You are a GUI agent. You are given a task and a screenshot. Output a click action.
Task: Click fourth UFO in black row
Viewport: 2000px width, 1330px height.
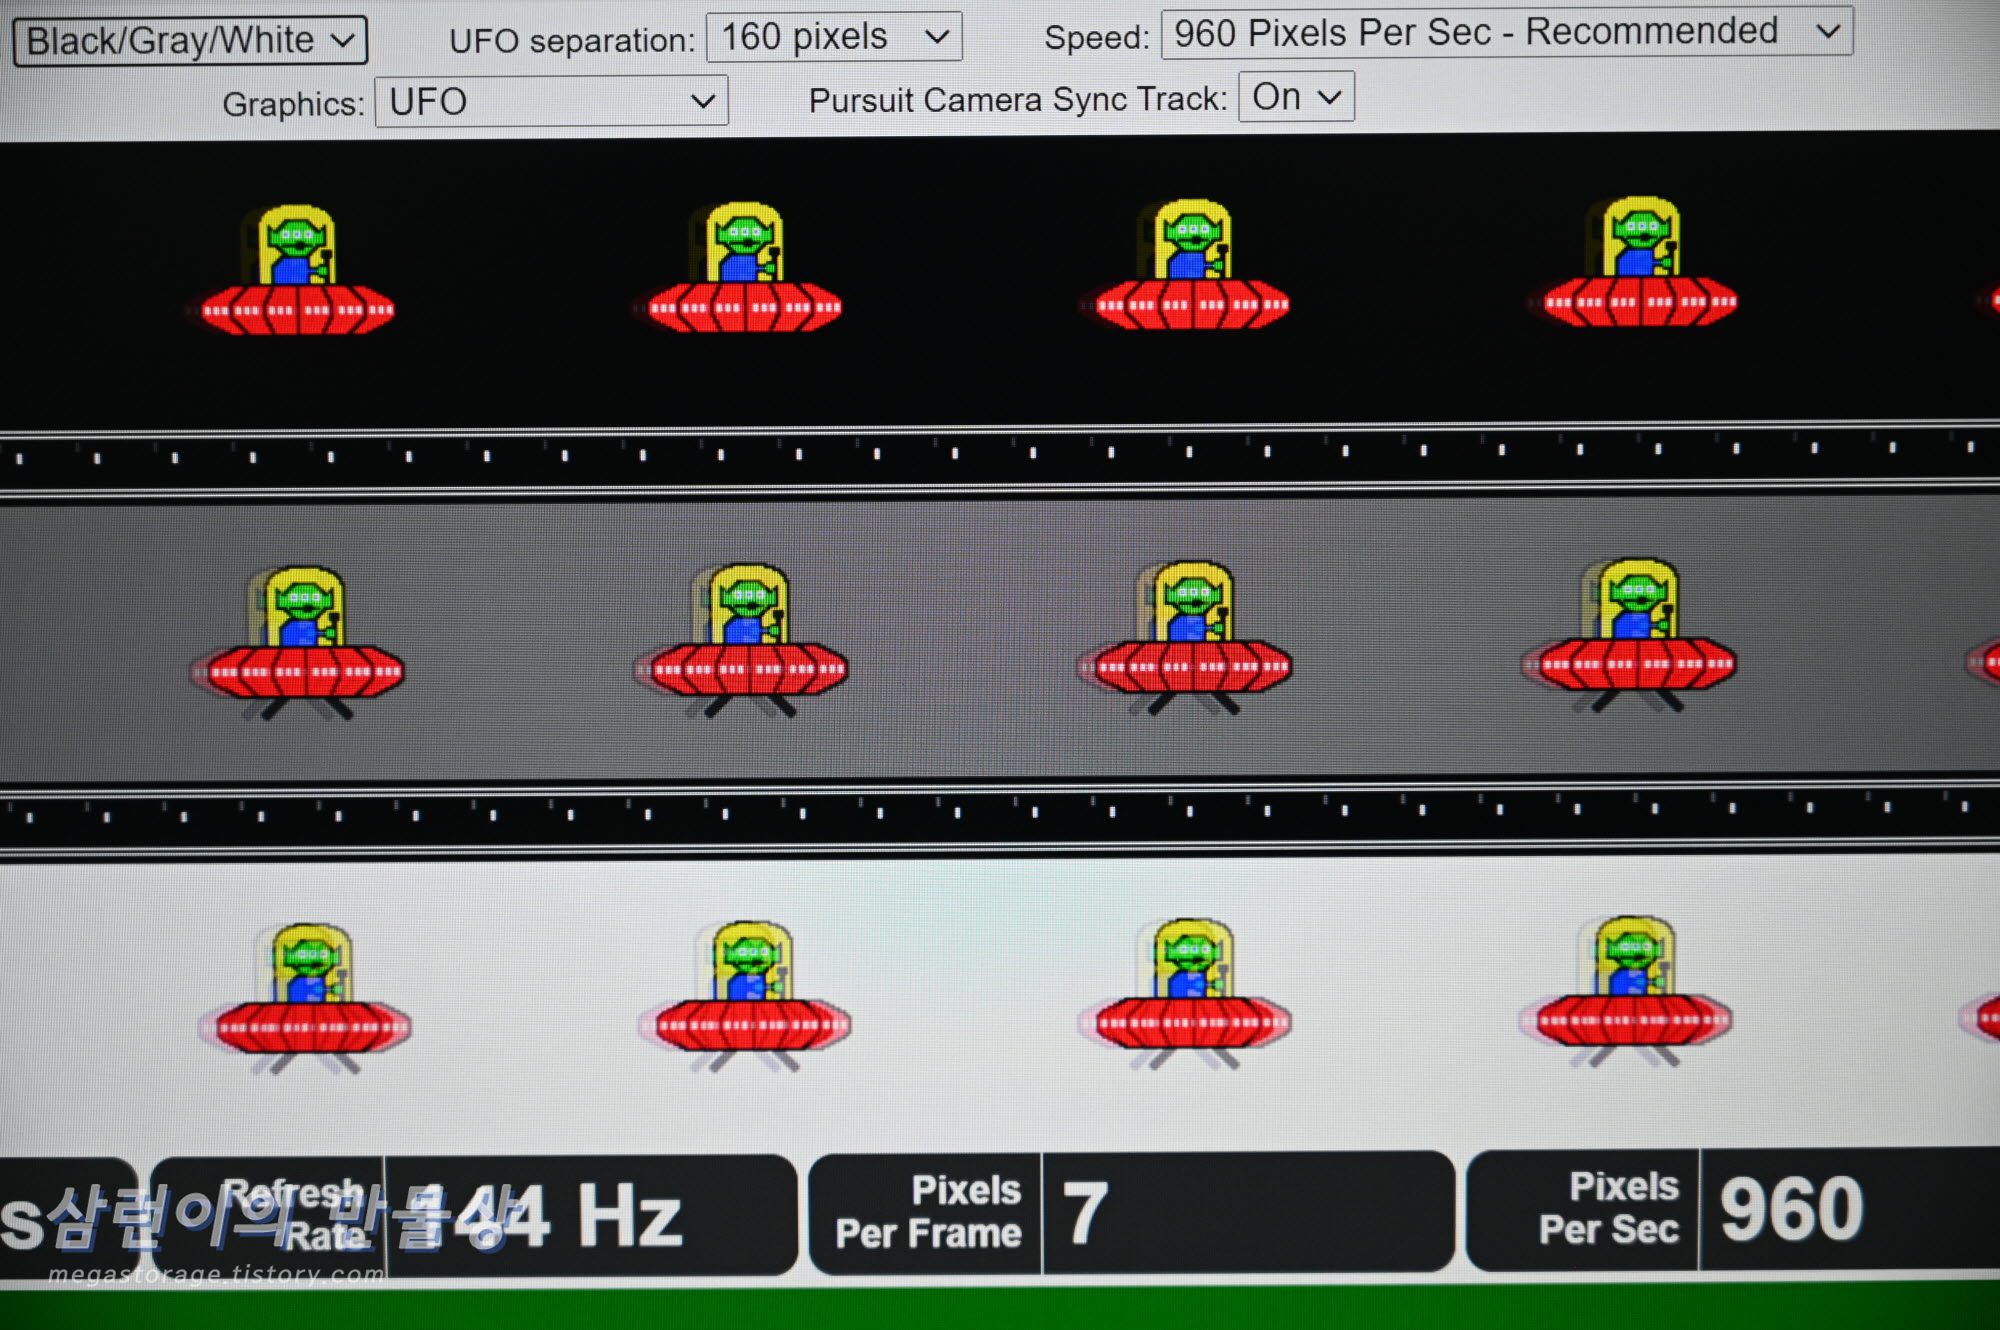tap(1640, 264)
